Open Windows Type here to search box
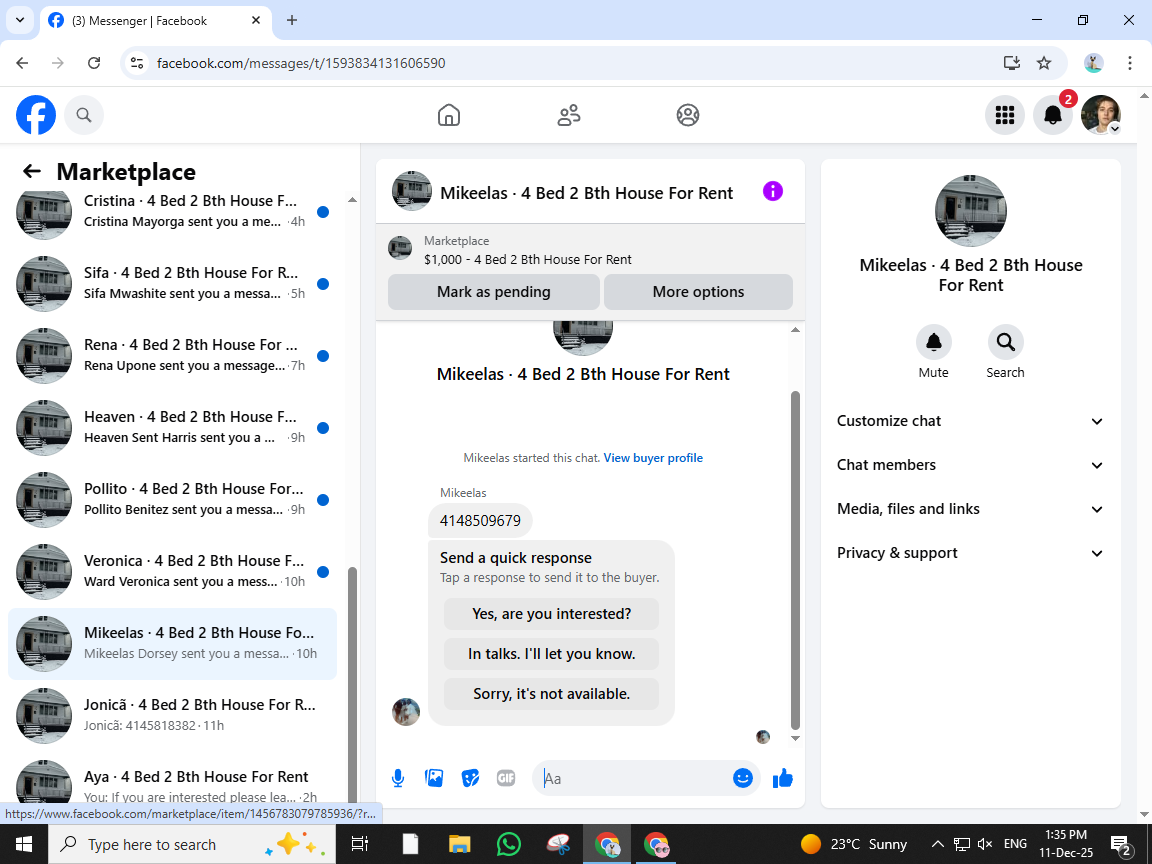The width and height of the screenshot is (1152, 864). point(192,844)
